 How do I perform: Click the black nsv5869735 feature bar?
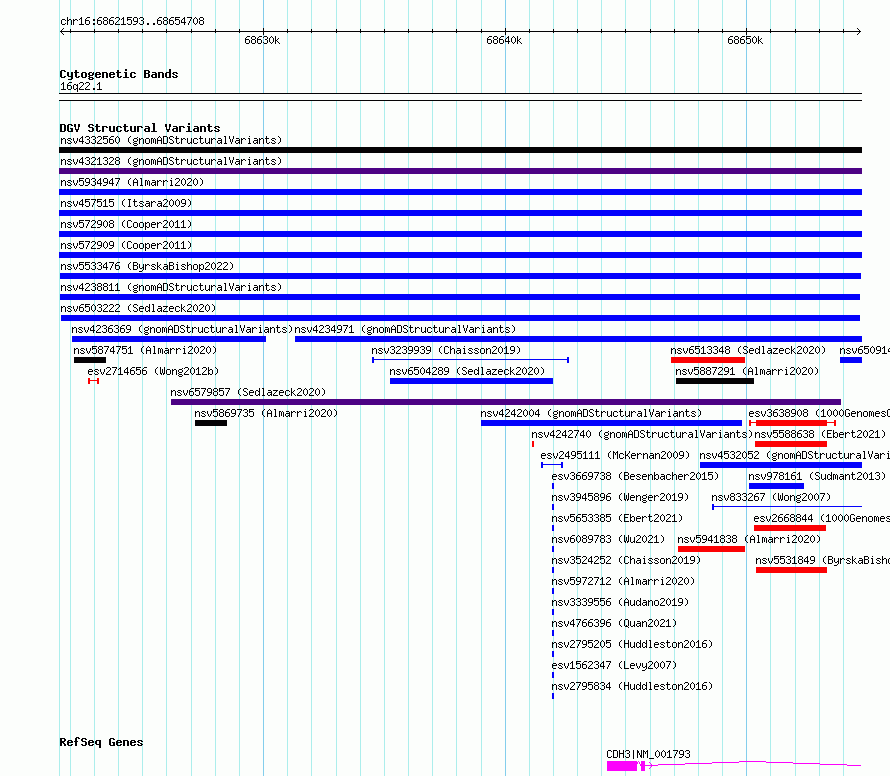211,423
